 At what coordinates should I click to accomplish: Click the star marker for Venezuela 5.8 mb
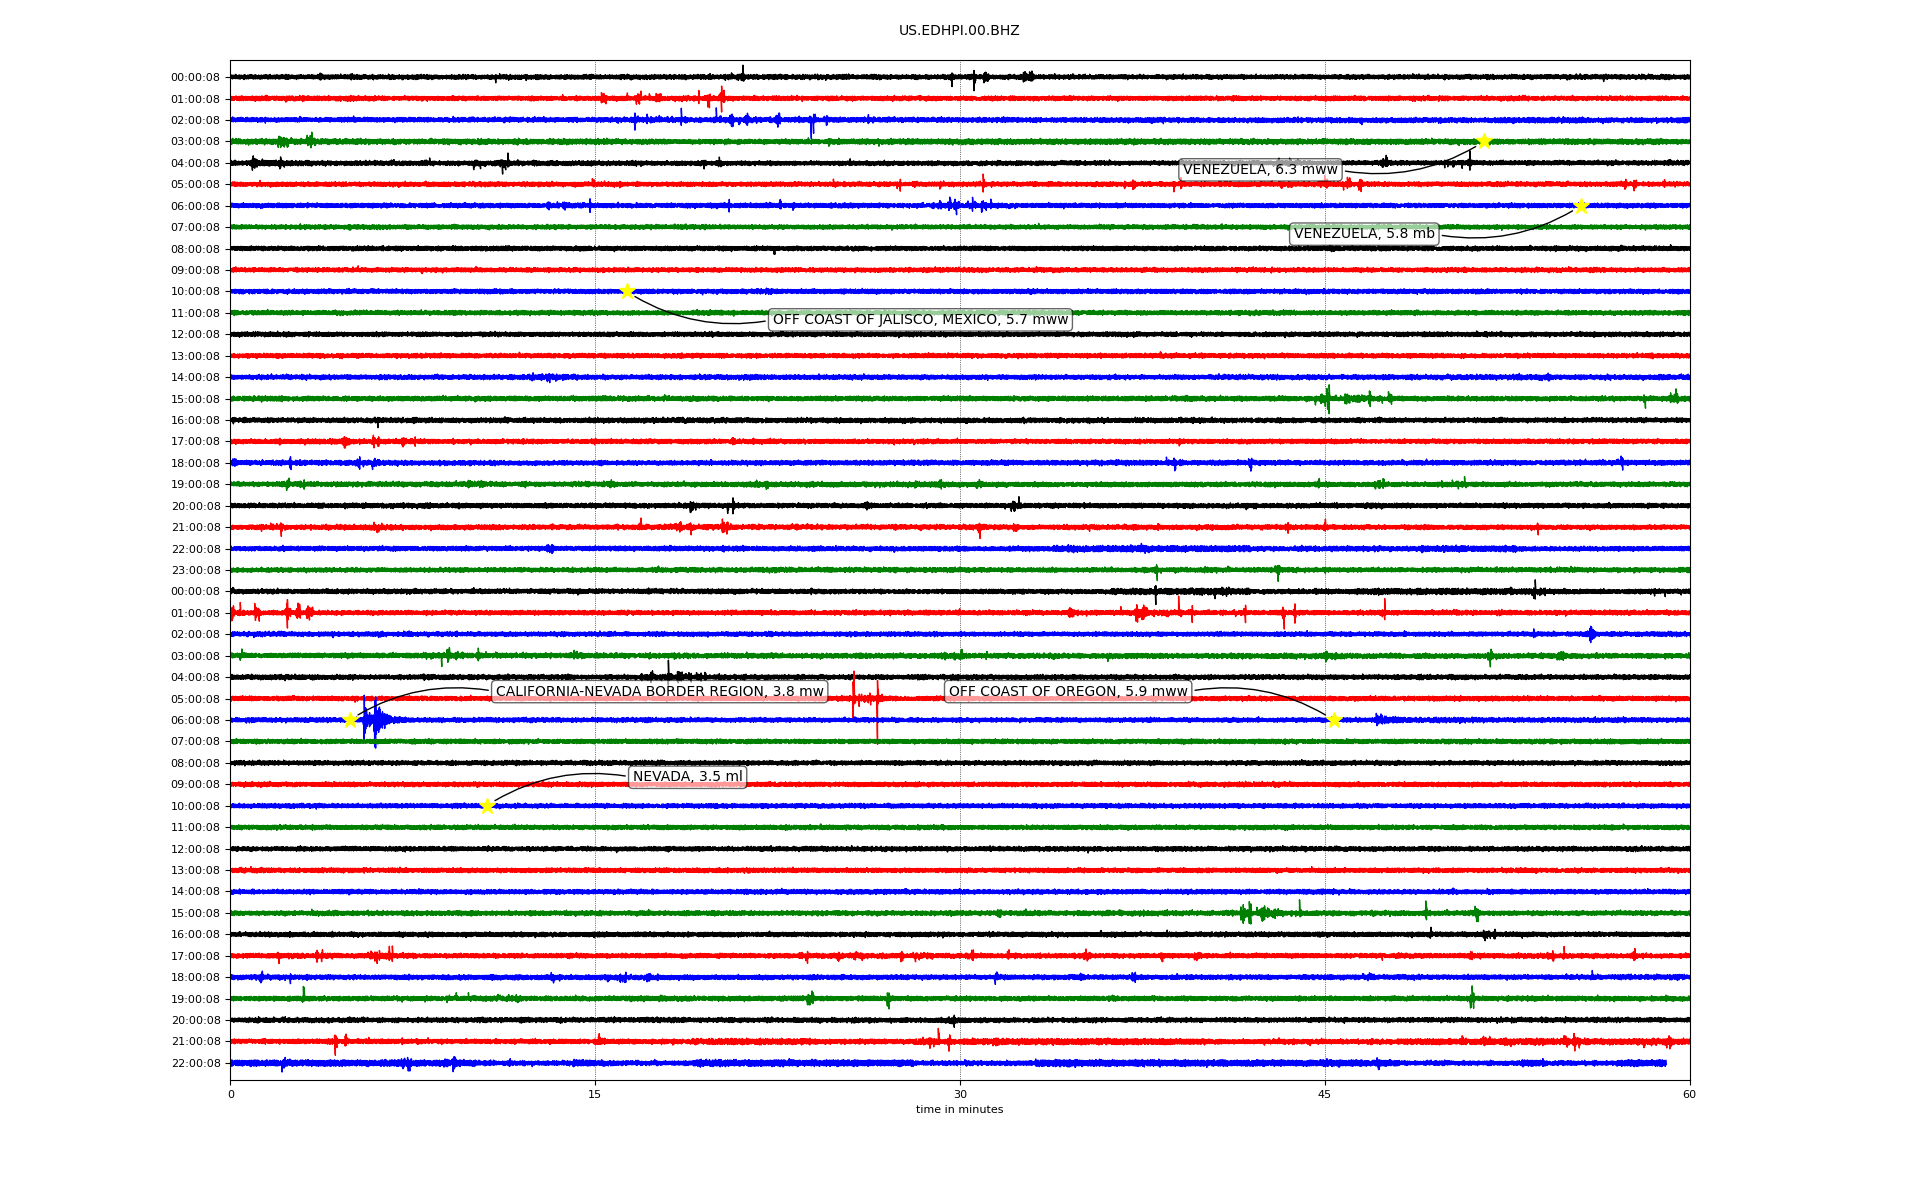click(1581, 207)
